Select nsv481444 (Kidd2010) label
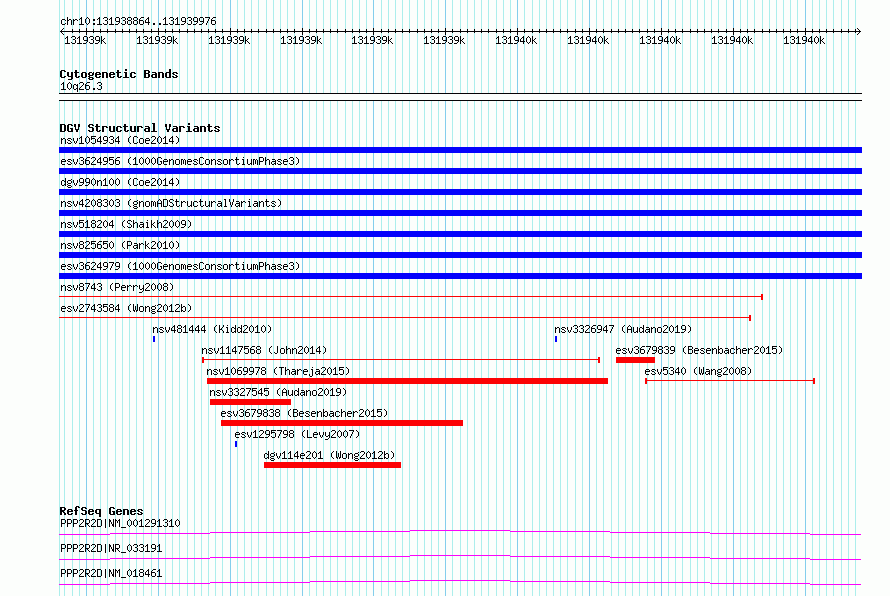This screenshot has height=596, width=890. (x=212, y=329)
